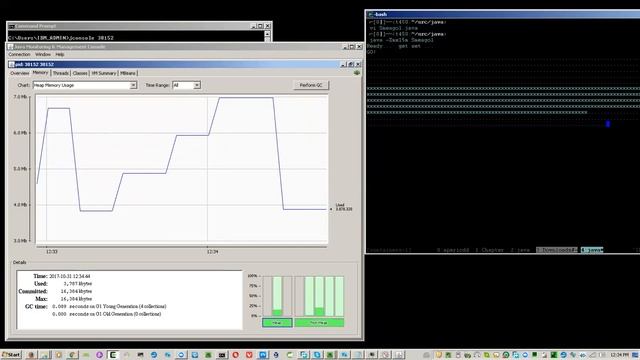Select the Heap memory pool bar
This screenshot has height=360, width=640.
coord(277,296)
